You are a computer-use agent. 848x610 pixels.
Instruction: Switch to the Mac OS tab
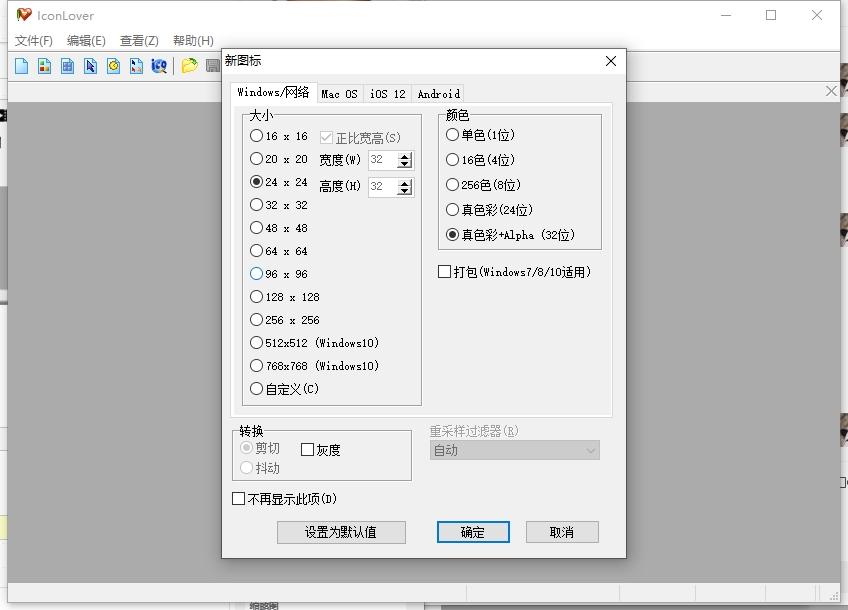pos(339,92)
